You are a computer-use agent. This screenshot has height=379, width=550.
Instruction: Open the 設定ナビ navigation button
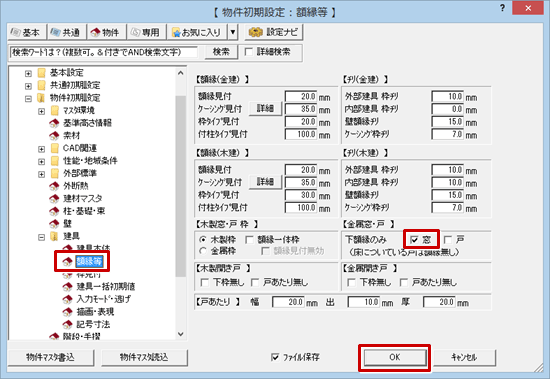click(x=274, y=32)
